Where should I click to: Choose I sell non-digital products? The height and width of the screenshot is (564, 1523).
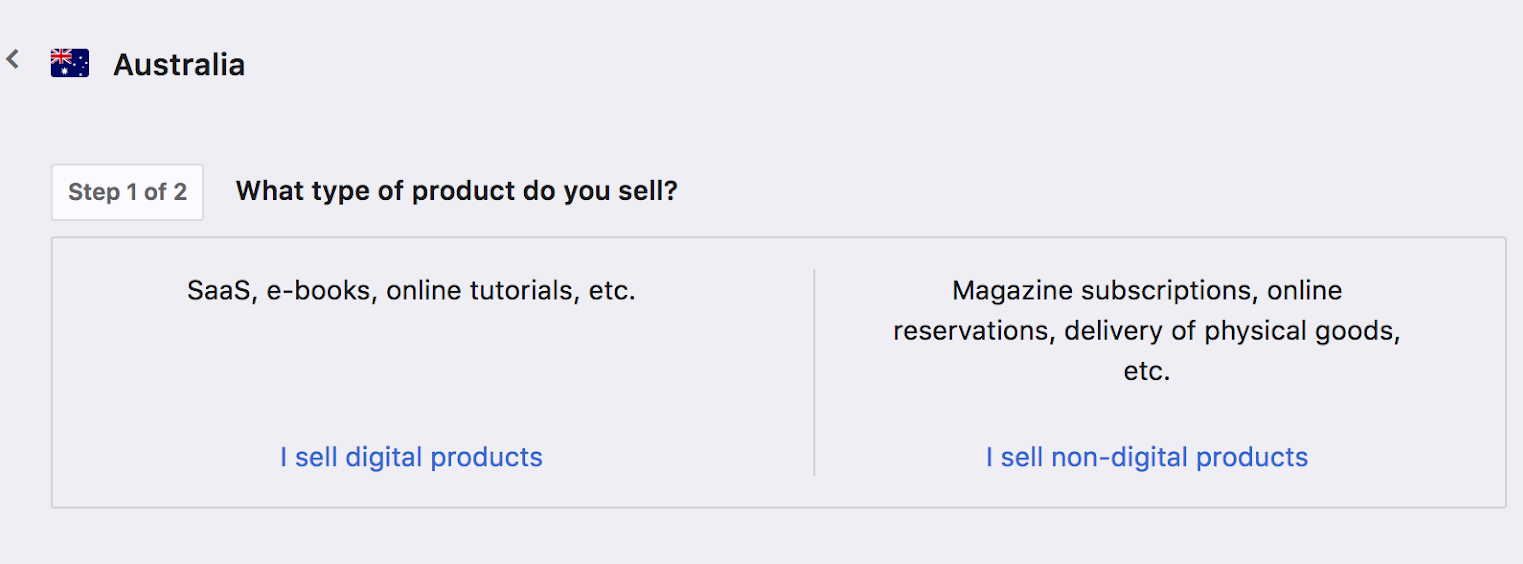pos(1146,457)
